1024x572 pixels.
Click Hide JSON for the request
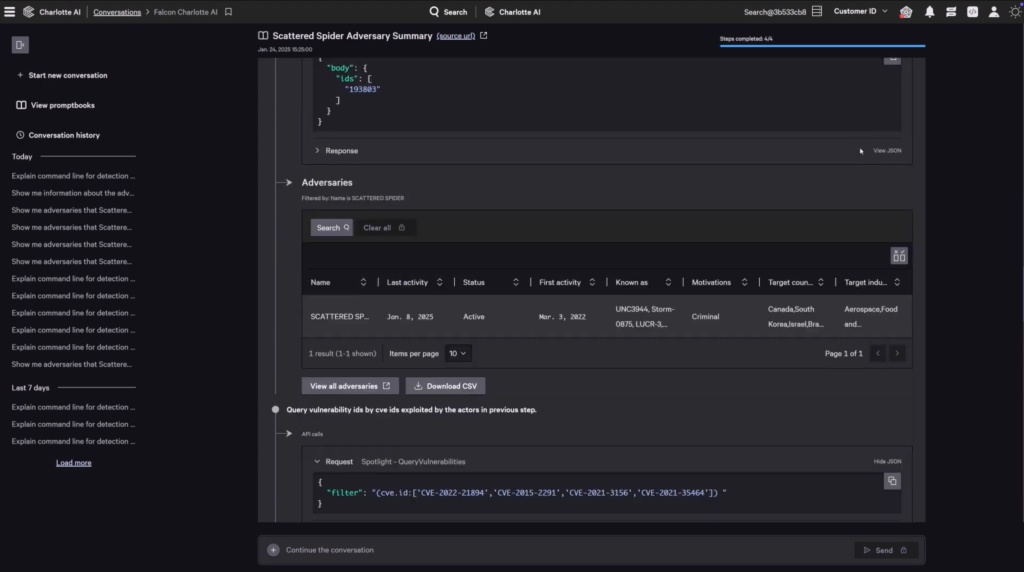pos(888,462)
